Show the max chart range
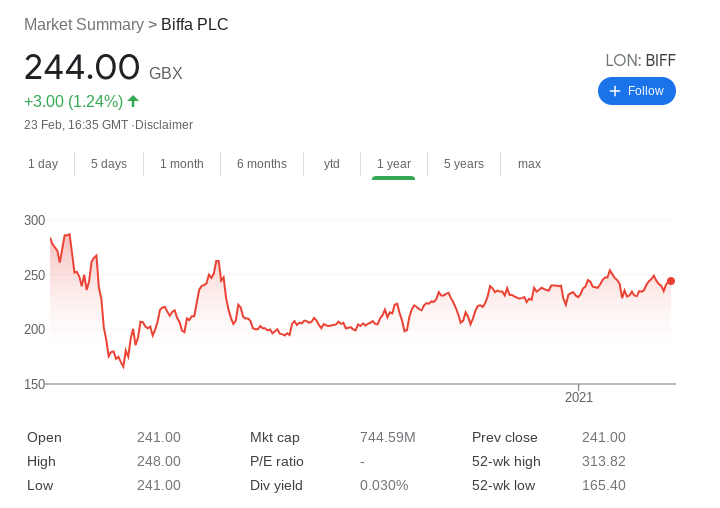Screen dimensions: 720x508 [x=529, y=164]
